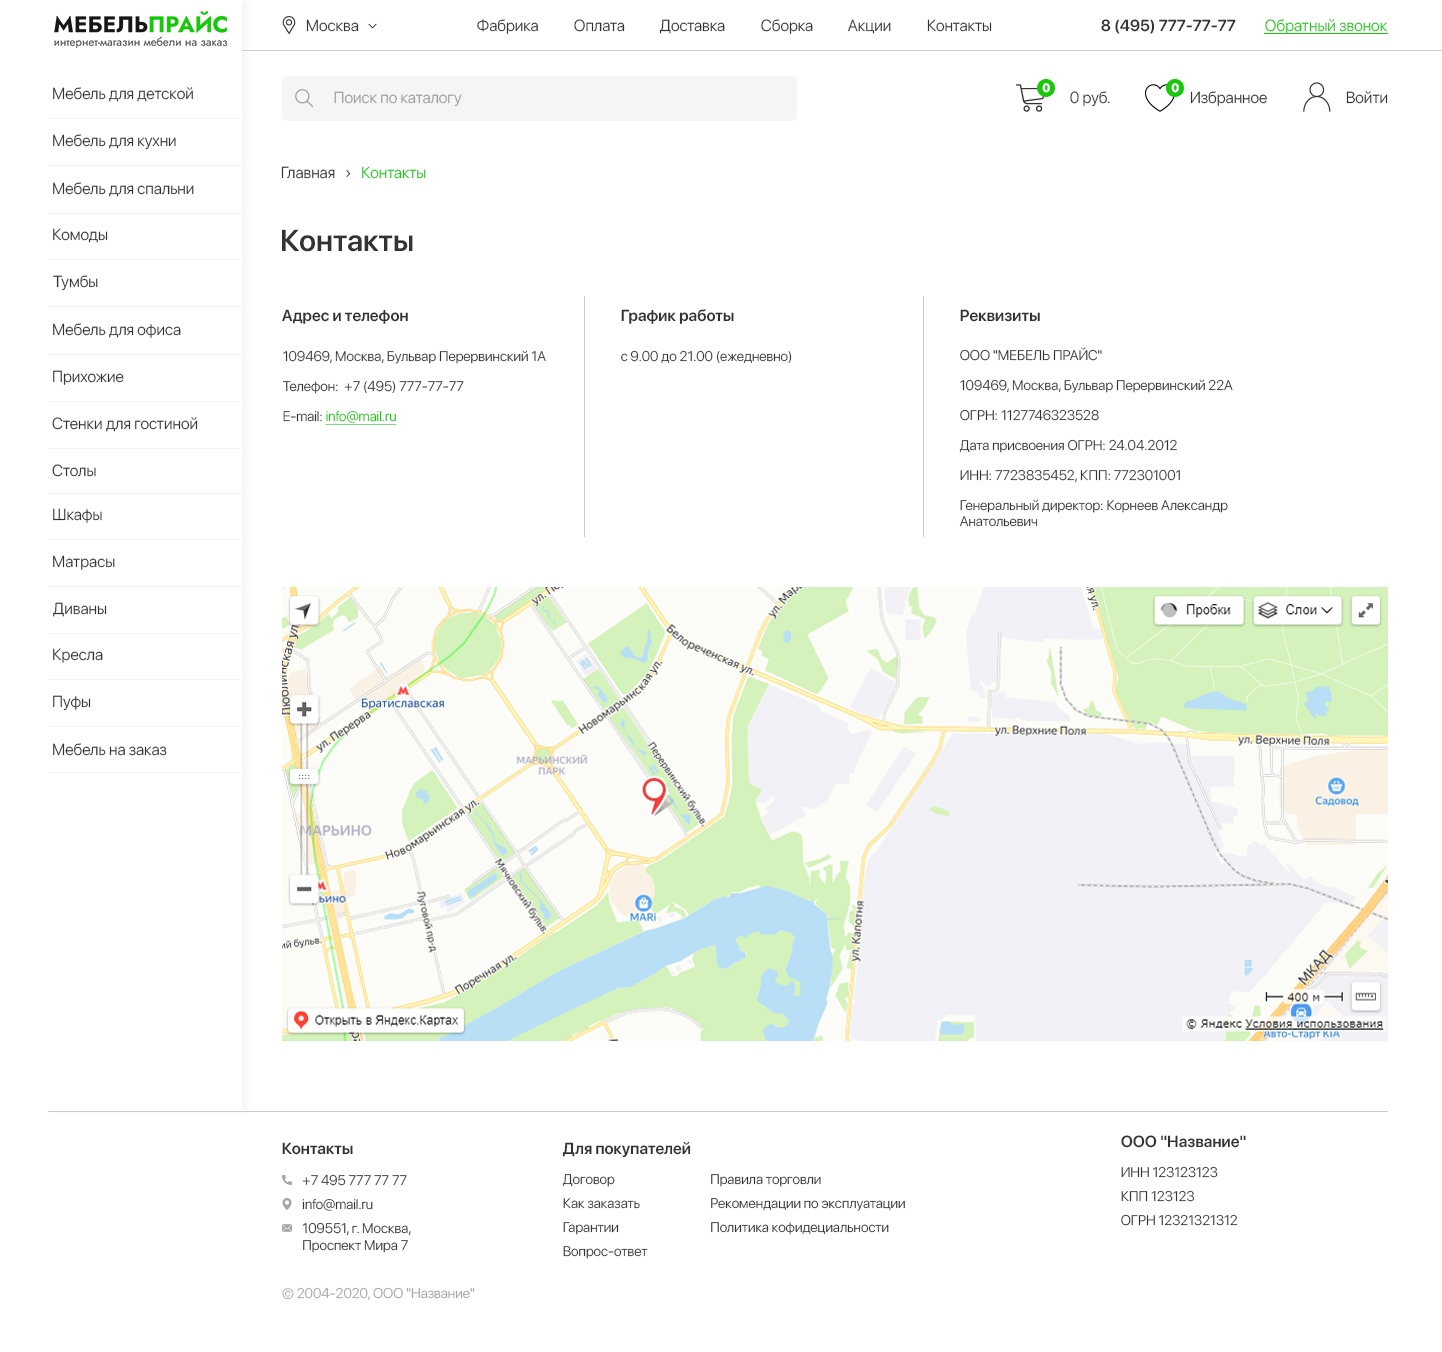Open Стенки для гостиной category
The image size is (1442, 1352).
125,424
